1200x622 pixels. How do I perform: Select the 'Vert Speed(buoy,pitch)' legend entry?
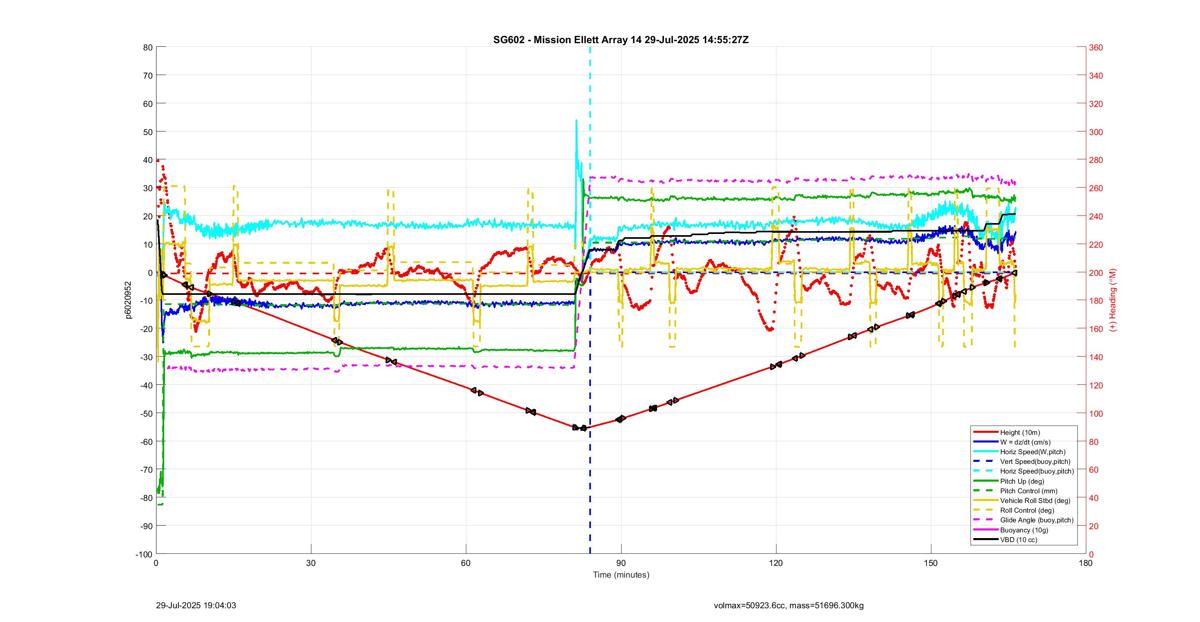[x=1022, y=461]
